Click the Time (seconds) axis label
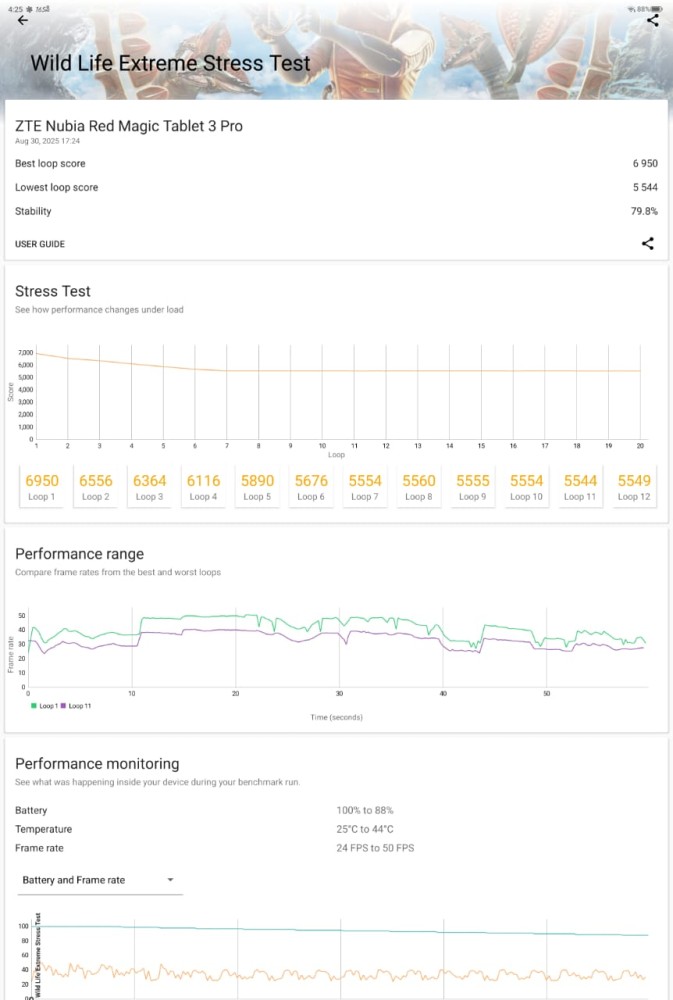Viewport: 673px width, 1000px height. pyautogui.click(x=336, y=717)
